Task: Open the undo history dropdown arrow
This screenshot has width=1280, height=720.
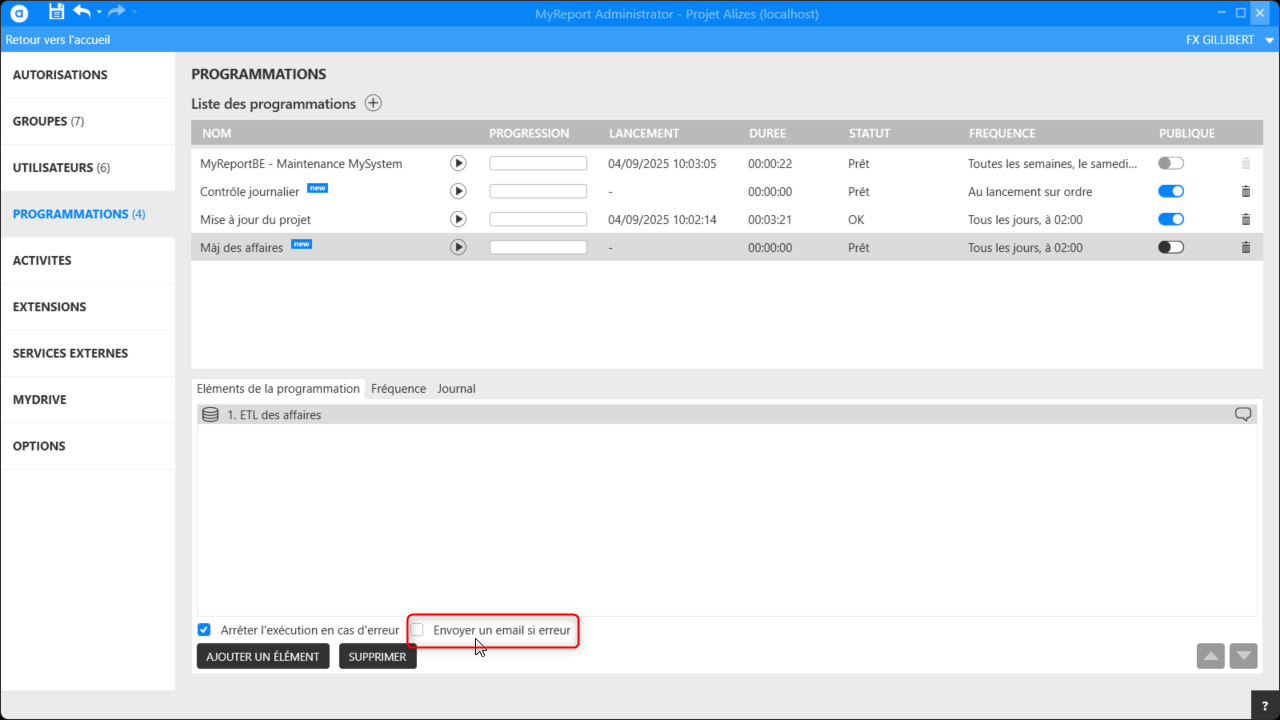Action: coord(99,13)
